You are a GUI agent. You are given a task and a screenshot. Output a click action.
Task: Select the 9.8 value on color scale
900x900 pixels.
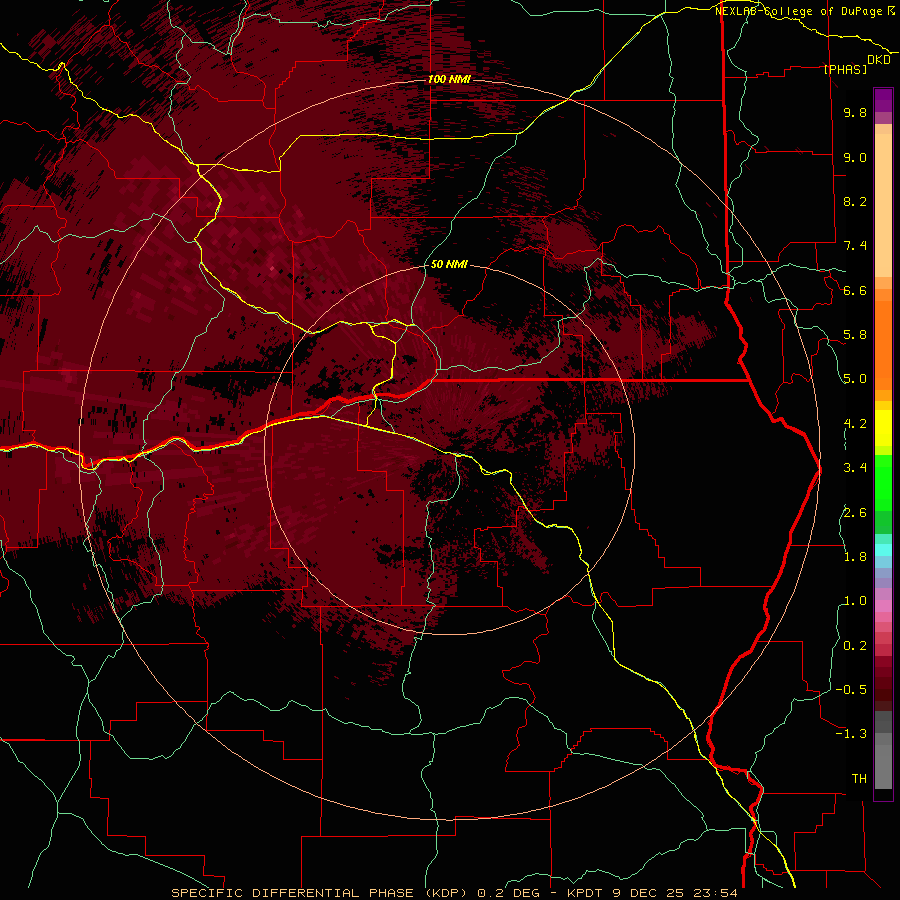point(855,112)
